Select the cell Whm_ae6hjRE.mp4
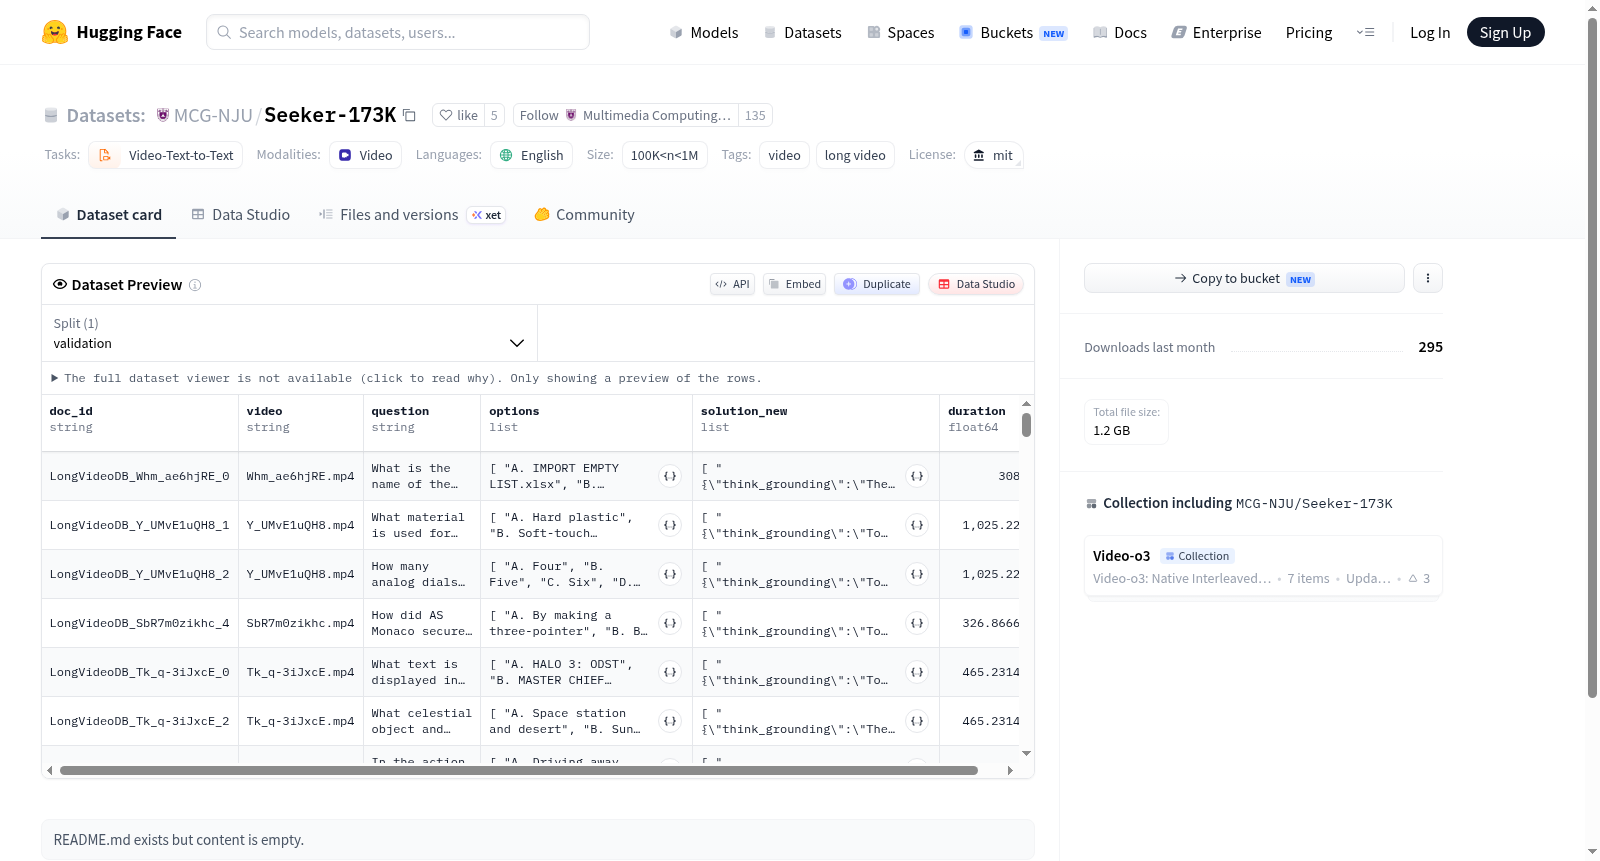The height and width of the screenshot is (861, 1600). coord(300,476)
